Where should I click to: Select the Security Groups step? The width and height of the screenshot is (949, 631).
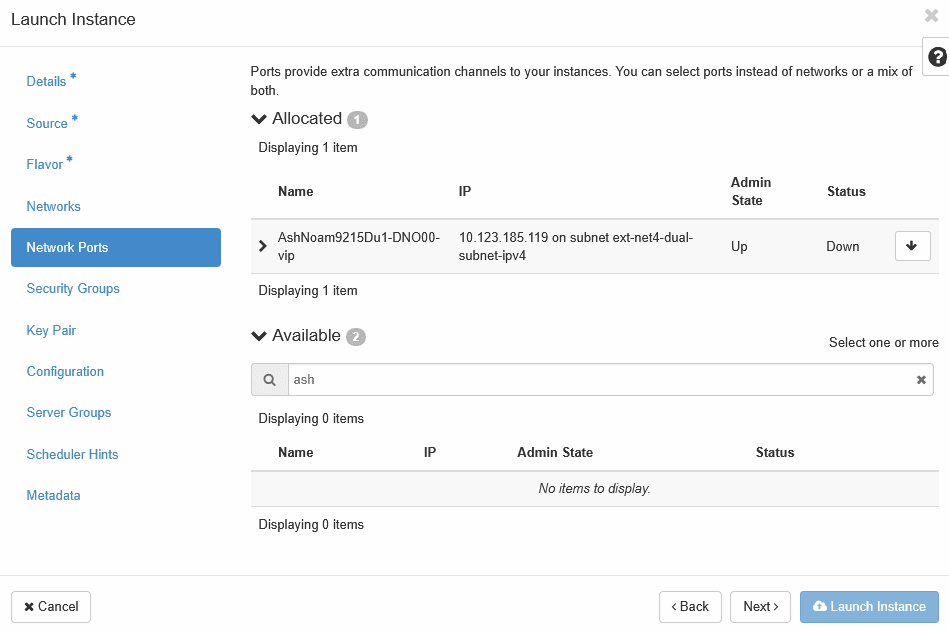73,289
